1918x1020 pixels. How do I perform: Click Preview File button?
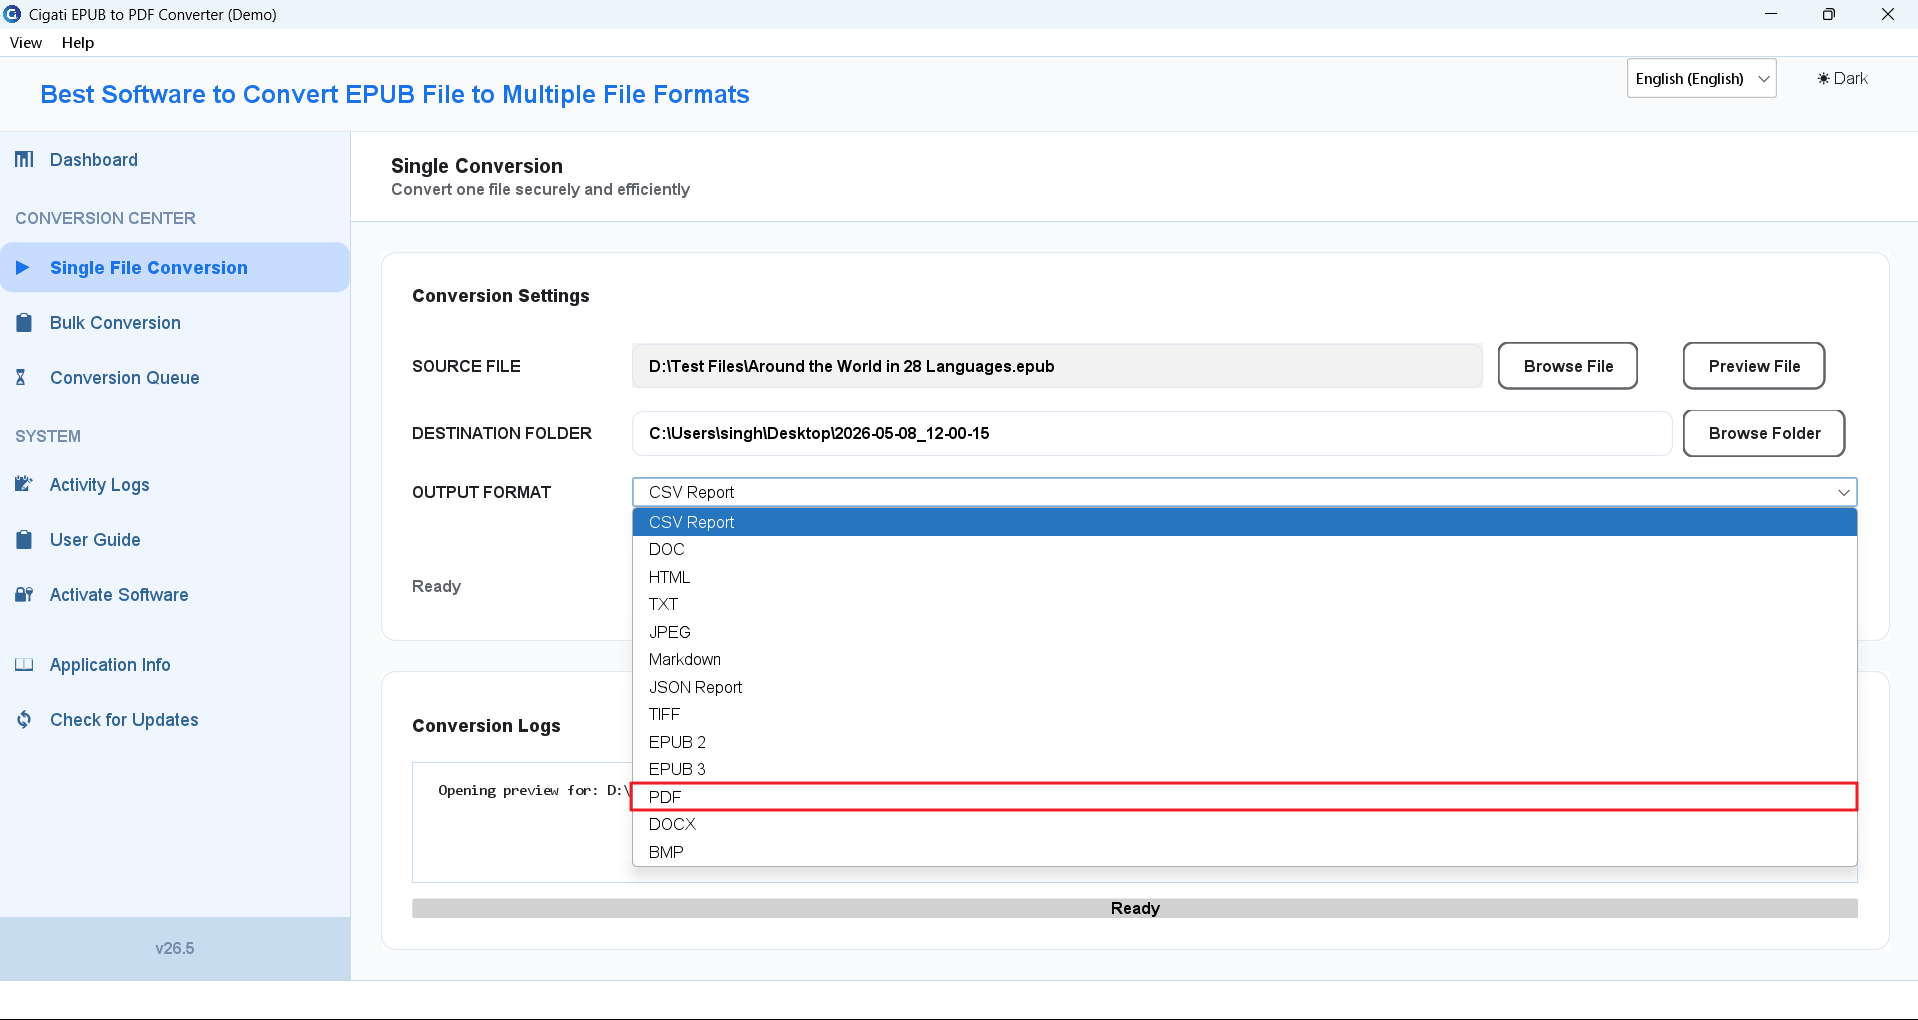(x=1753, y=366)
